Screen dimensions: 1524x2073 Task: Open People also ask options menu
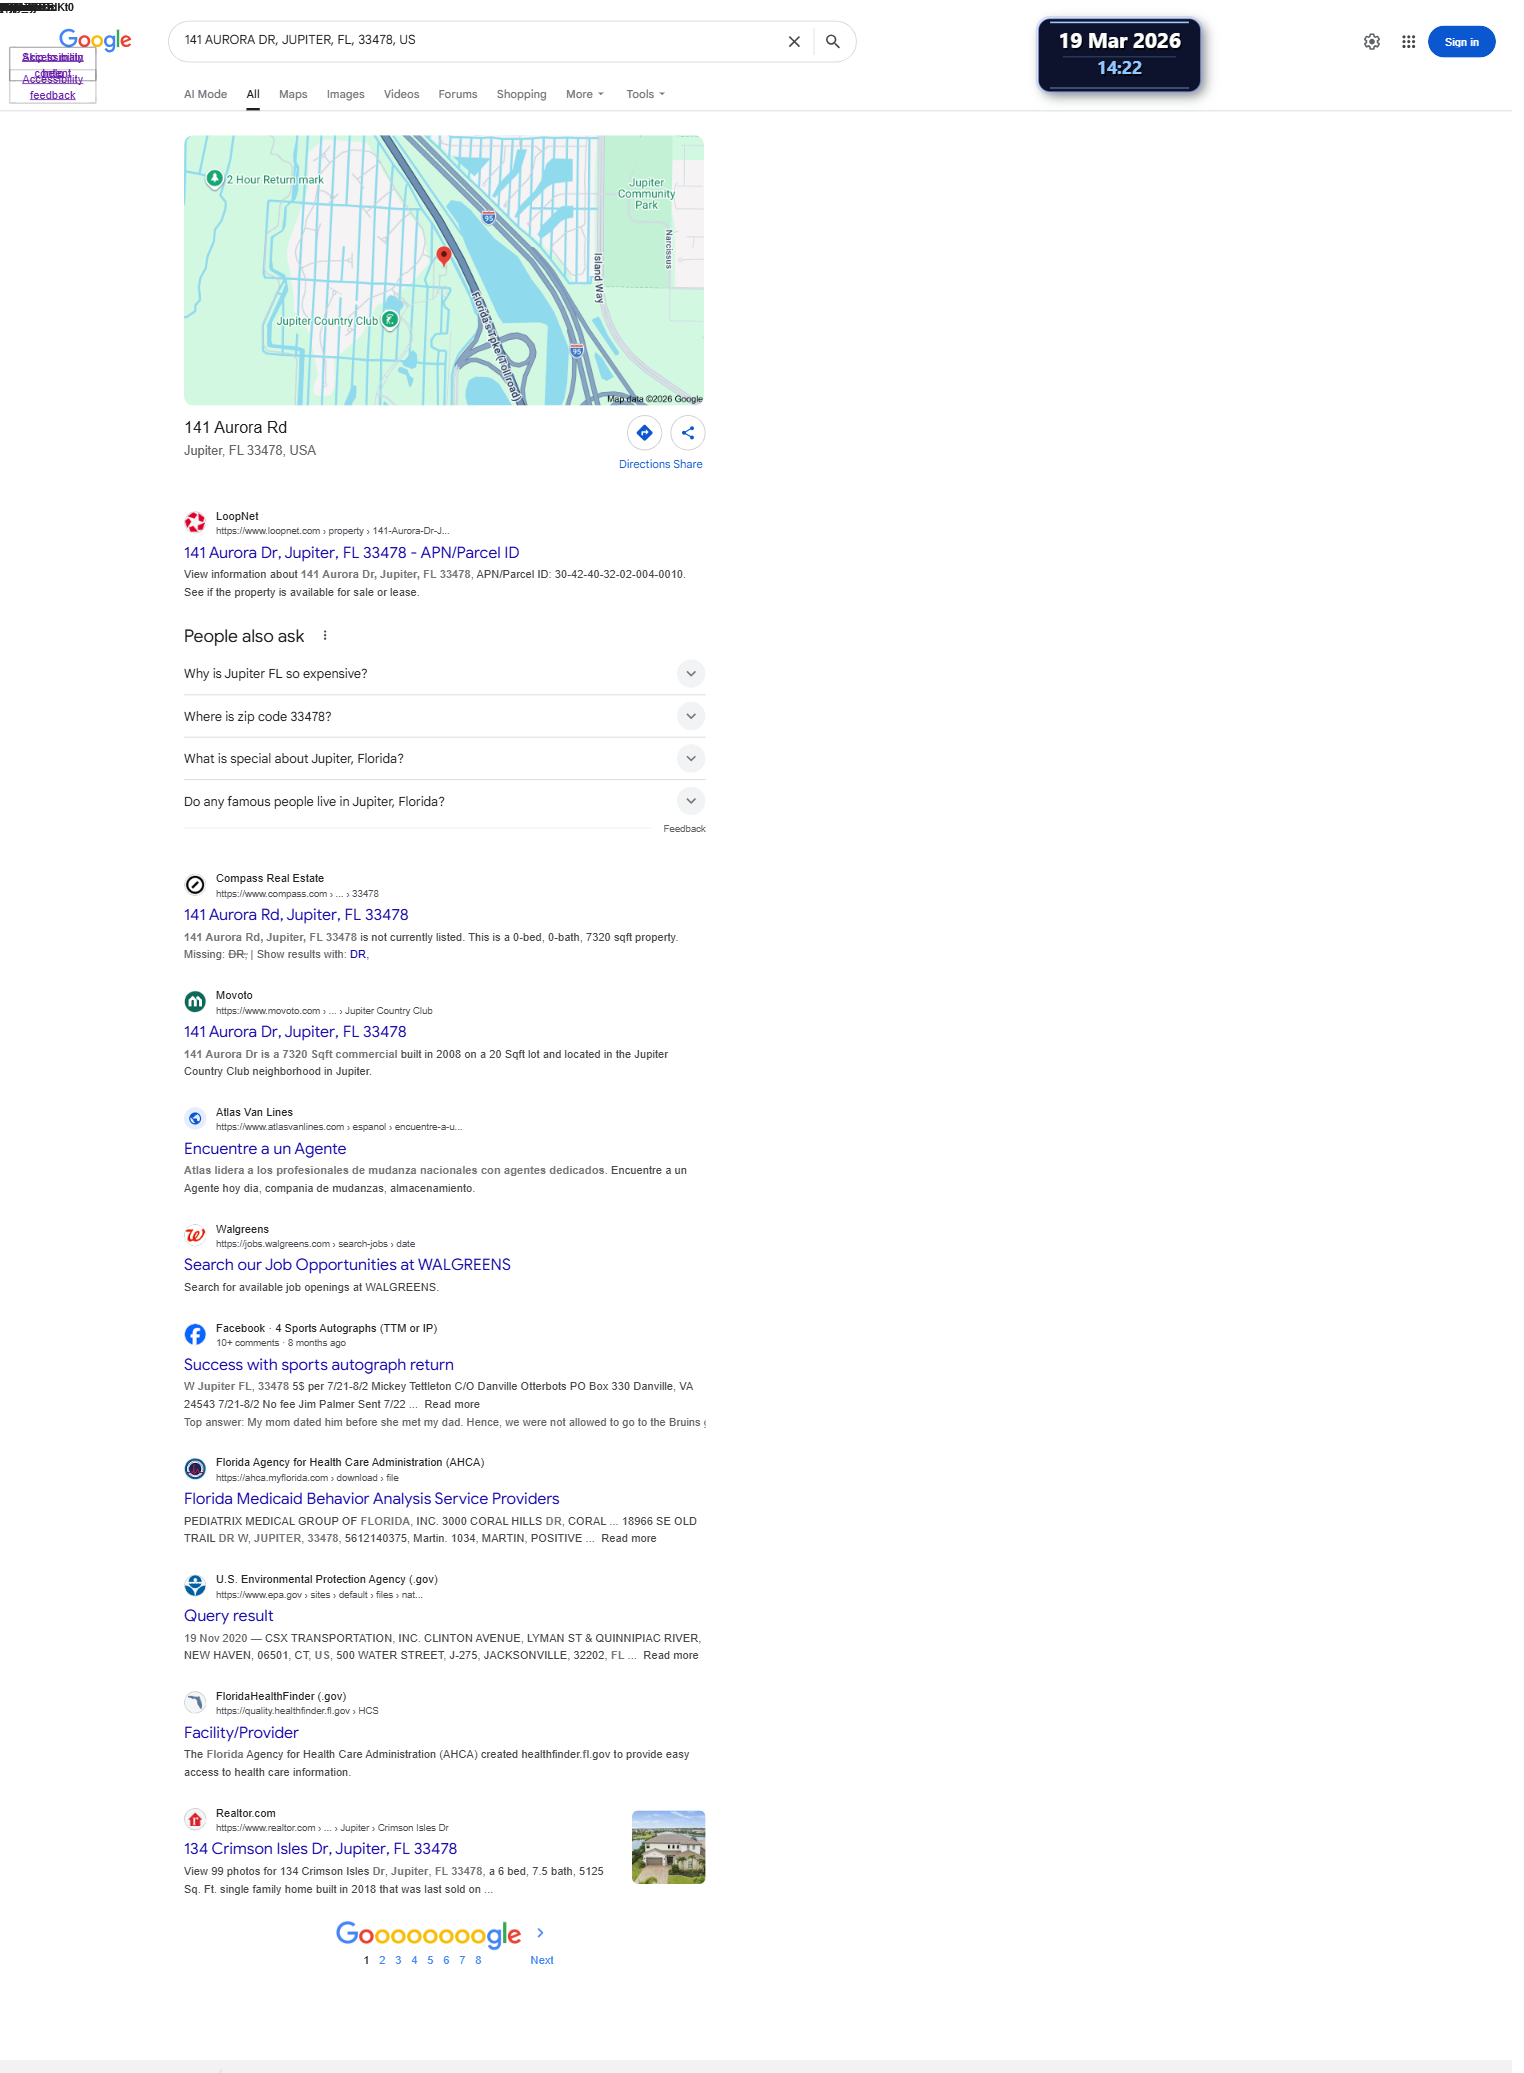(x=325, y=636)
